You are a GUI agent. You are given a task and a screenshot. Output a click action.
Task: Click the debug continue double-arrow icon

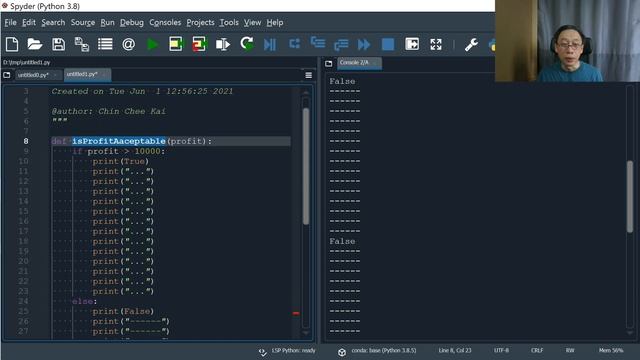click(x=364, y=44)
